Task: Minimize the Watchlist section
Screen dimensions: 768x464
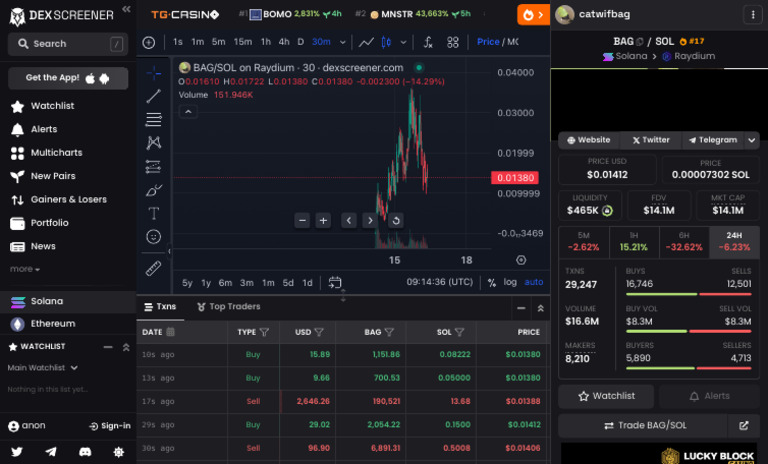Action: (x=108, y=347)
